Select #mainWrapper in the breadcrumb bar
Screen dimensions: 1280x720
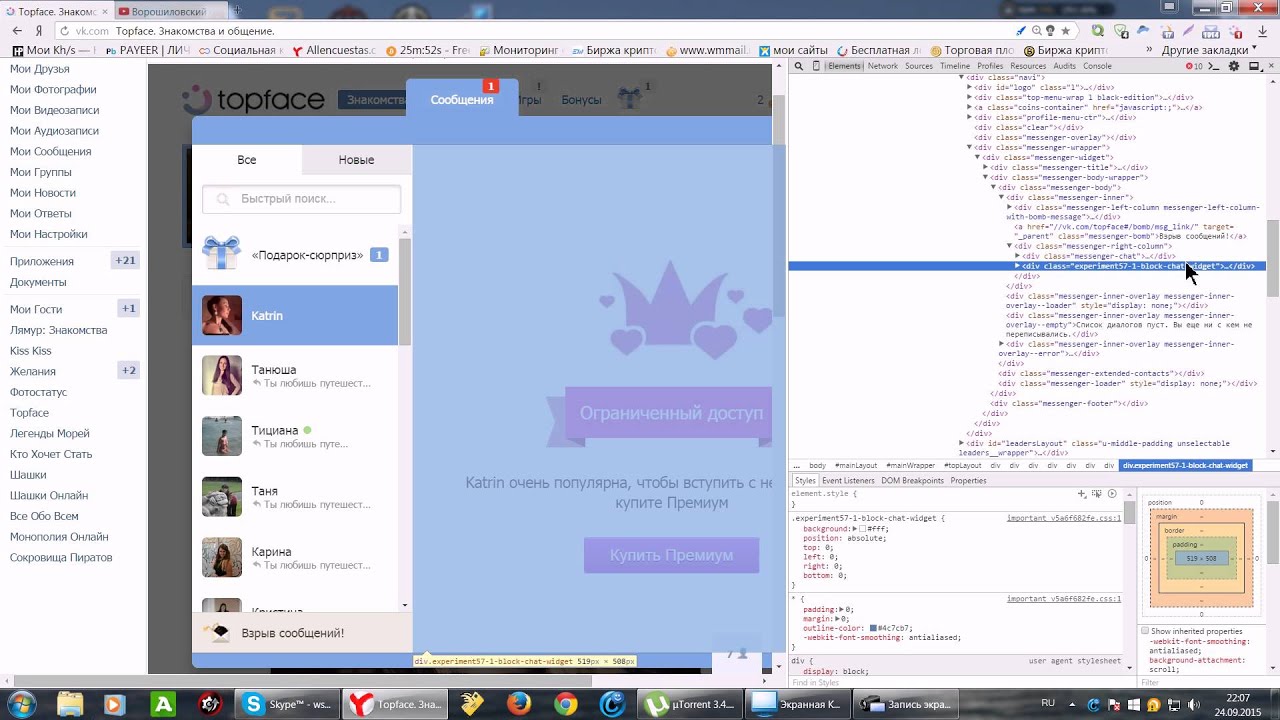point(910,466)
